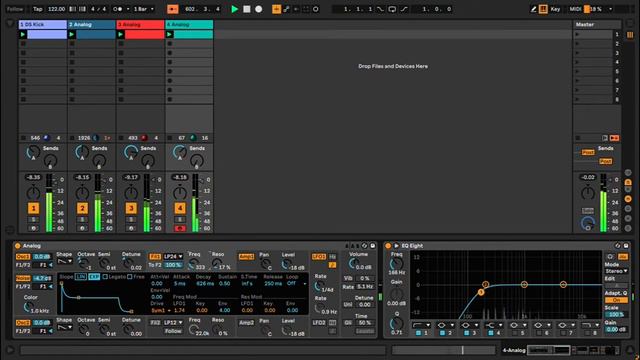Launch the clip in 4 Analog track

[x=169, y=35]
